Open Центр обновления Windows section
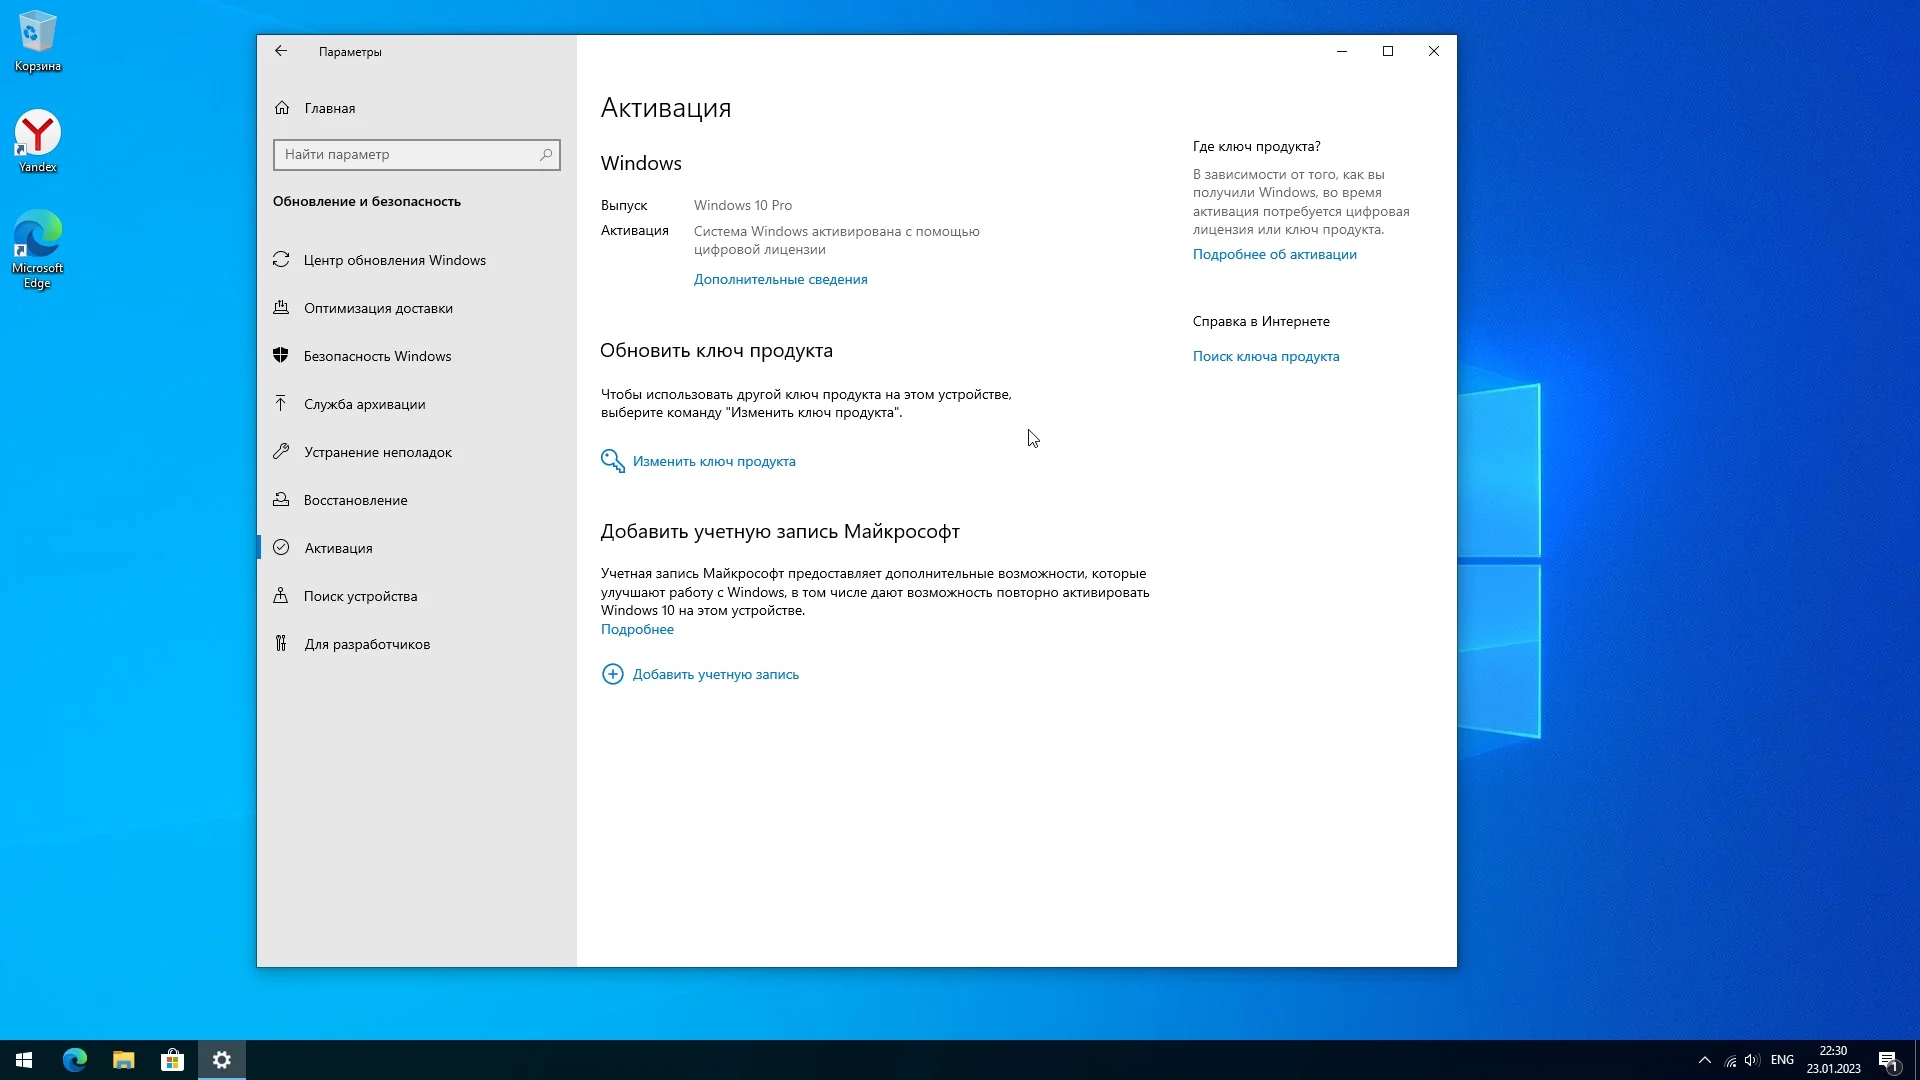Image resolution: width=1920 pixels, height=1080 pixels. tap(394, 260)
